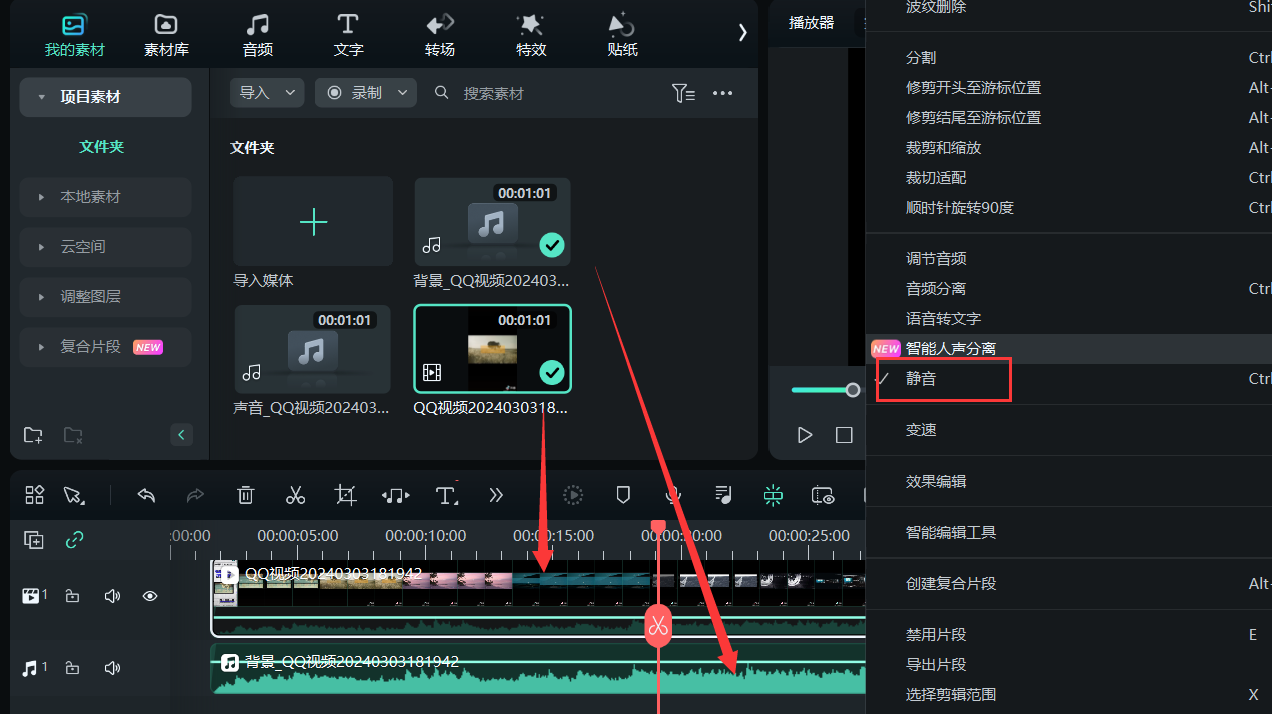Click the delete clip trash icon
Image resolution: width=1272 pixels, height=714 pixels.
click(245, 495)
